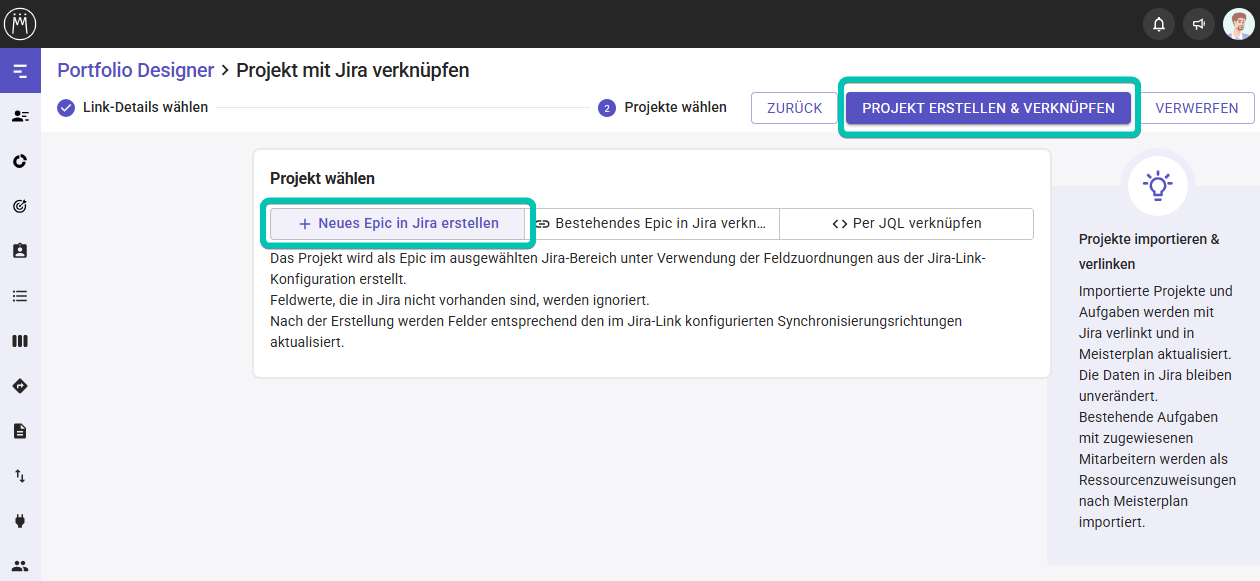
Task: Select the Projekte wählen step
Action: coord(663,107)
